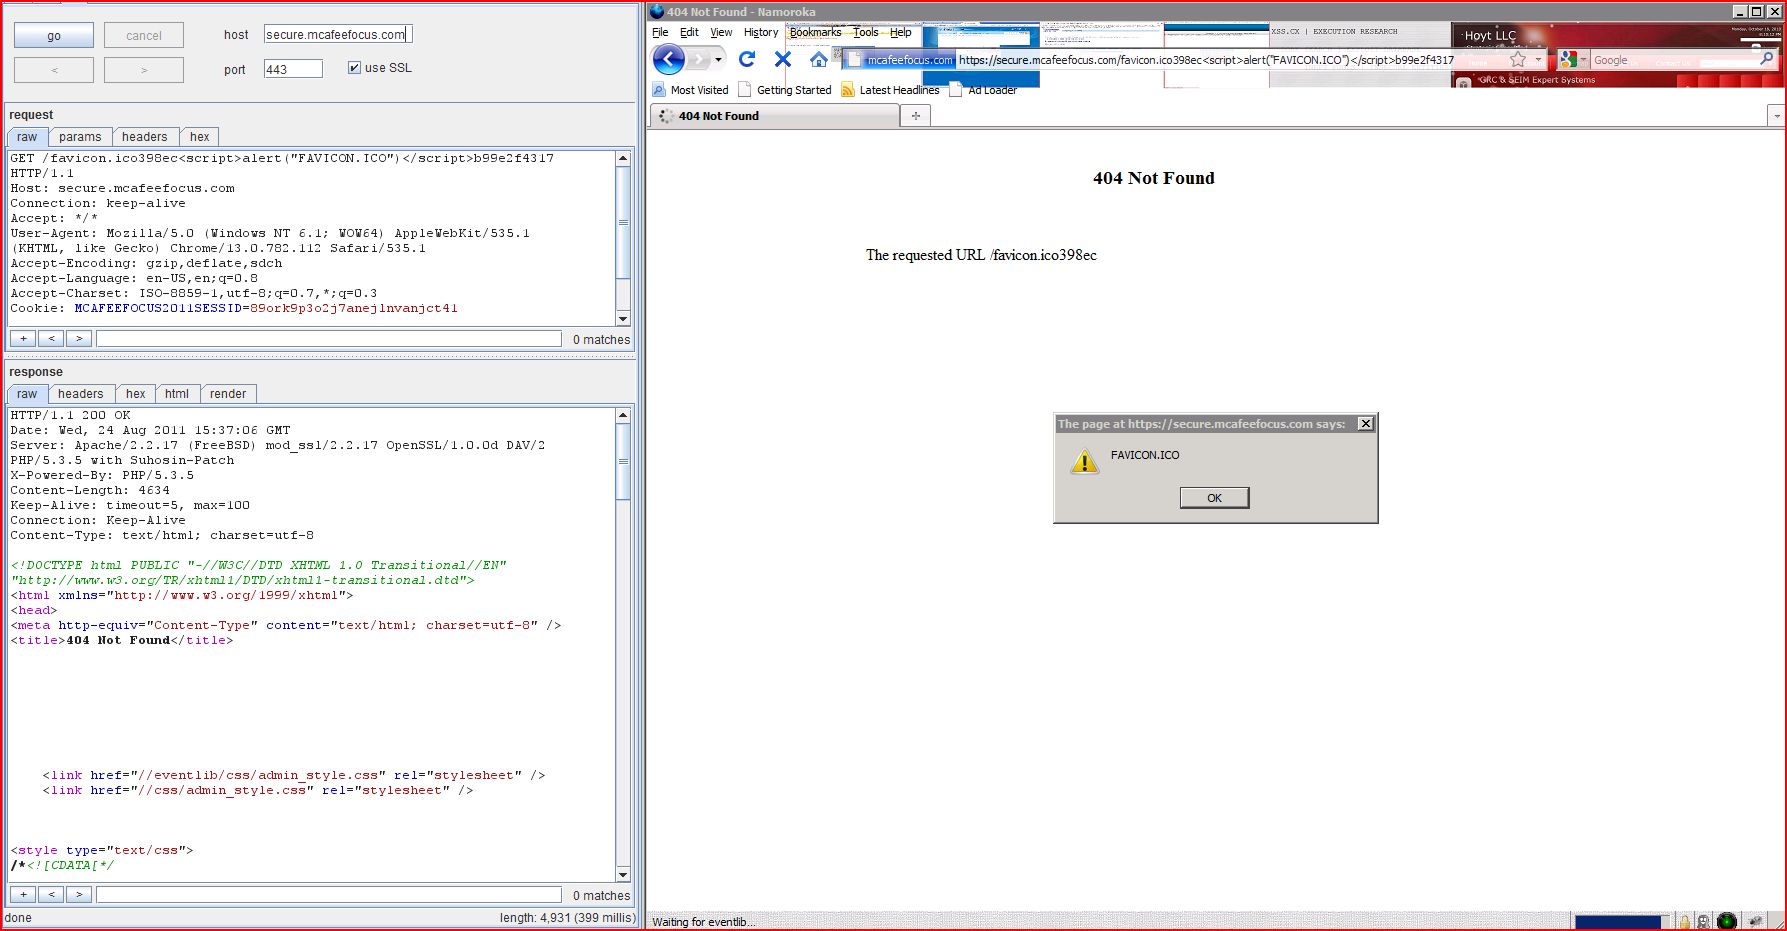Switch to the response render tab
This screenshot has width=1787, height=931.
(228, 394)
